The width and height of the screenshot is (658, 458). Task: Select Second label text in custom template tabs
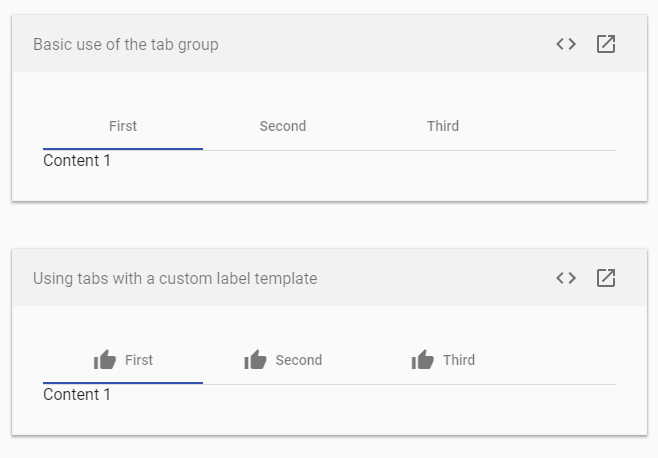pyautogui.click(x=299, y=360)
